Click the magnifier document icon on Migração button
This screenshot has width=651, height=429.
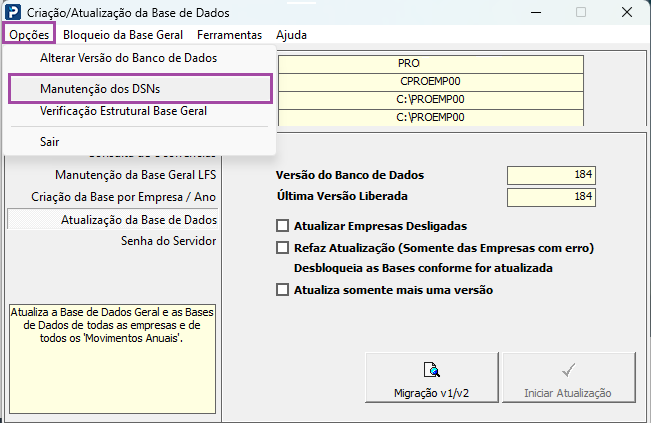[432, 369]
